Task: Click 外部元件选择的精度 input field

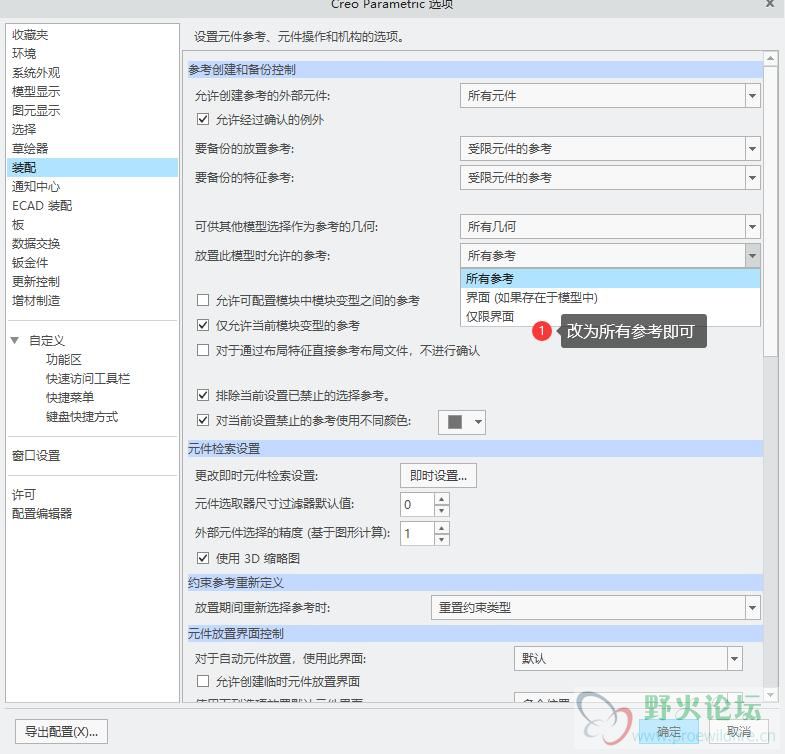Action: pyautogui.click(x=417, y=534)
